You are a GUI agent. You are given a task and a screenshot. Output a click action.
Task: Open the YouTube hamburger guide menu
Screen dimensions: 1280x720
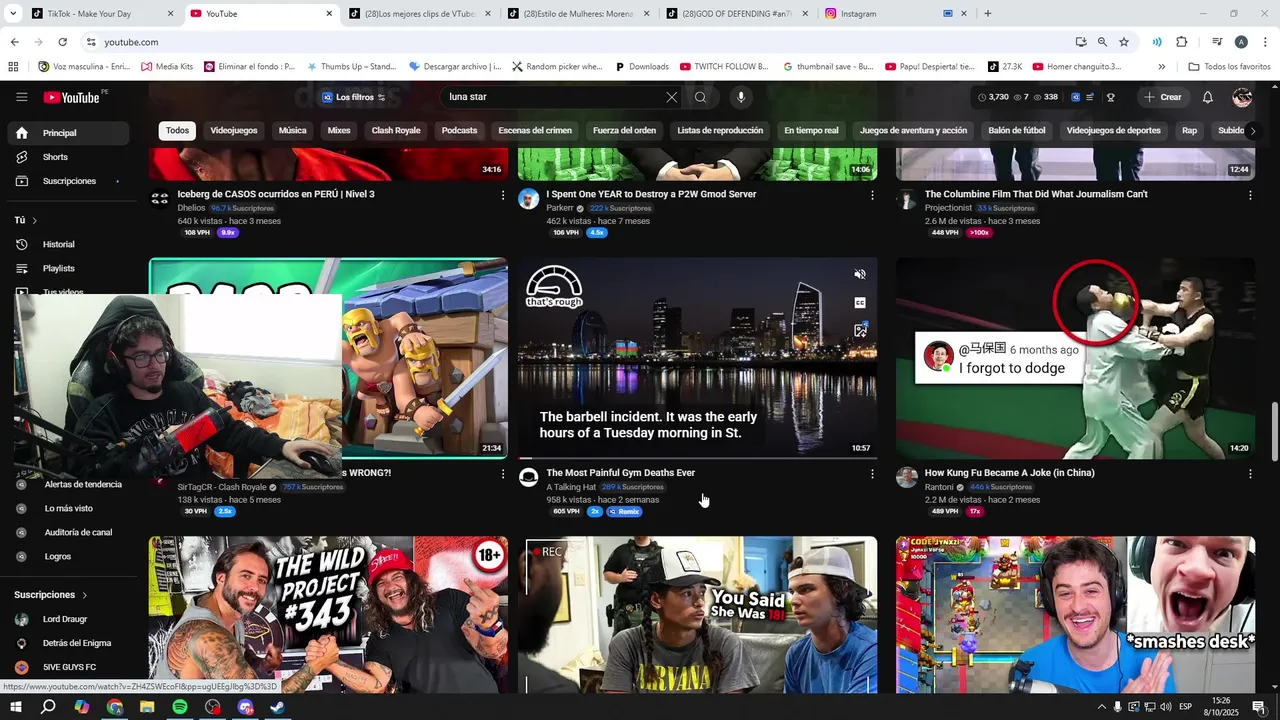pyautogui.click(x=21, y=97)
